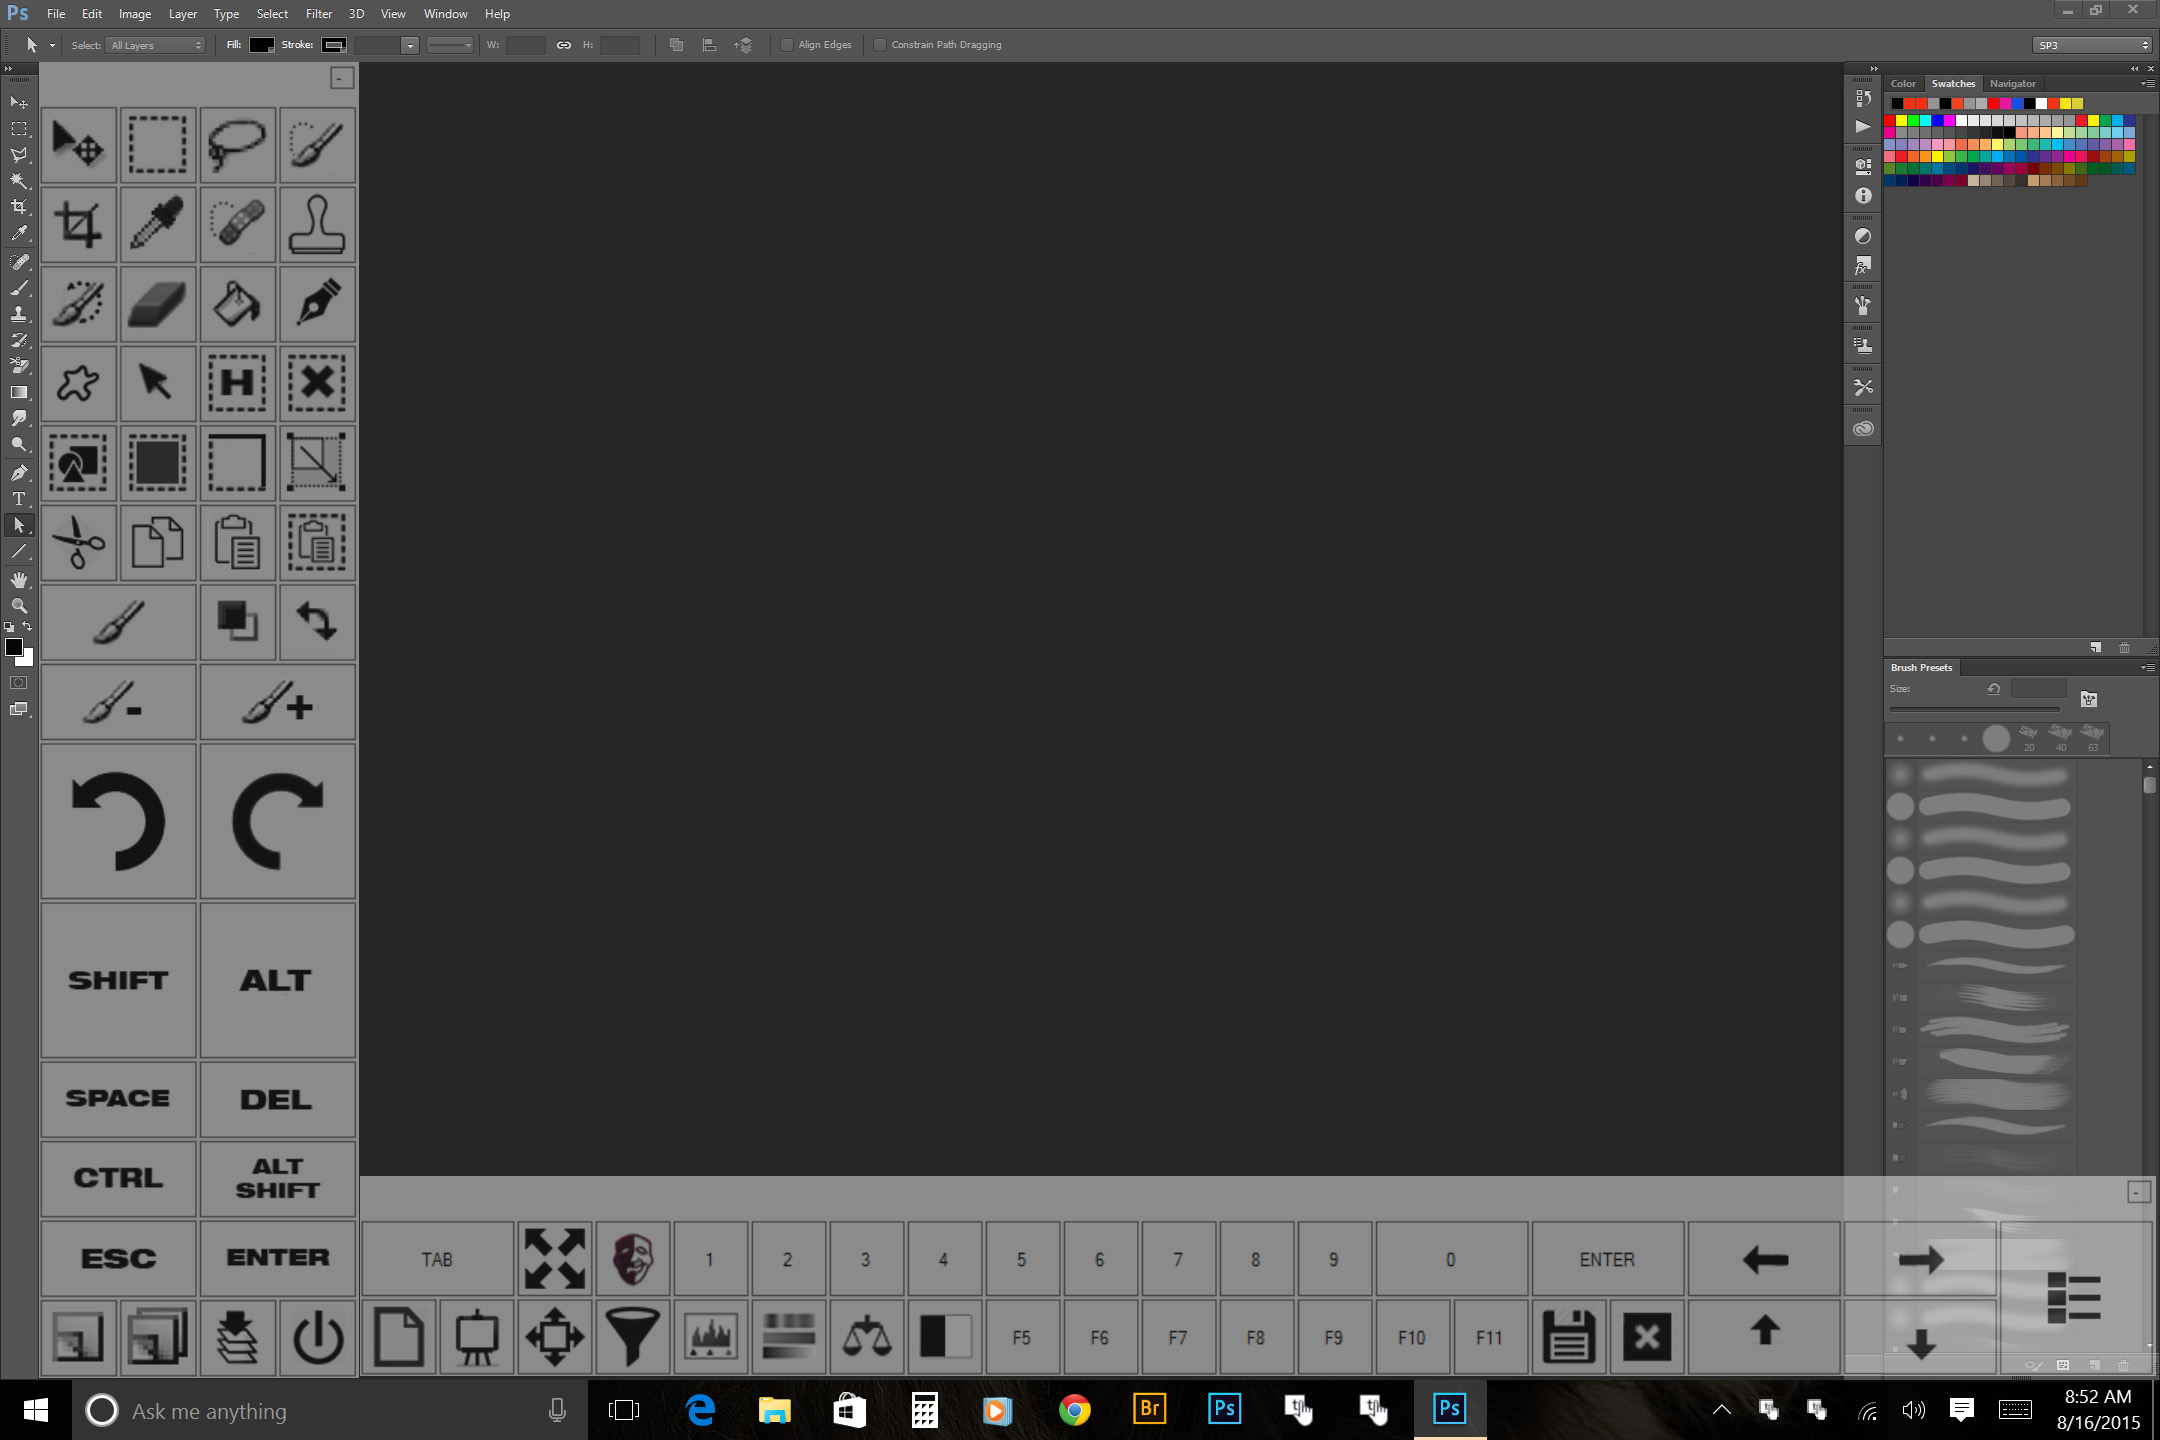
Task: Select the Eraser tool
Action: click(156, 302)
